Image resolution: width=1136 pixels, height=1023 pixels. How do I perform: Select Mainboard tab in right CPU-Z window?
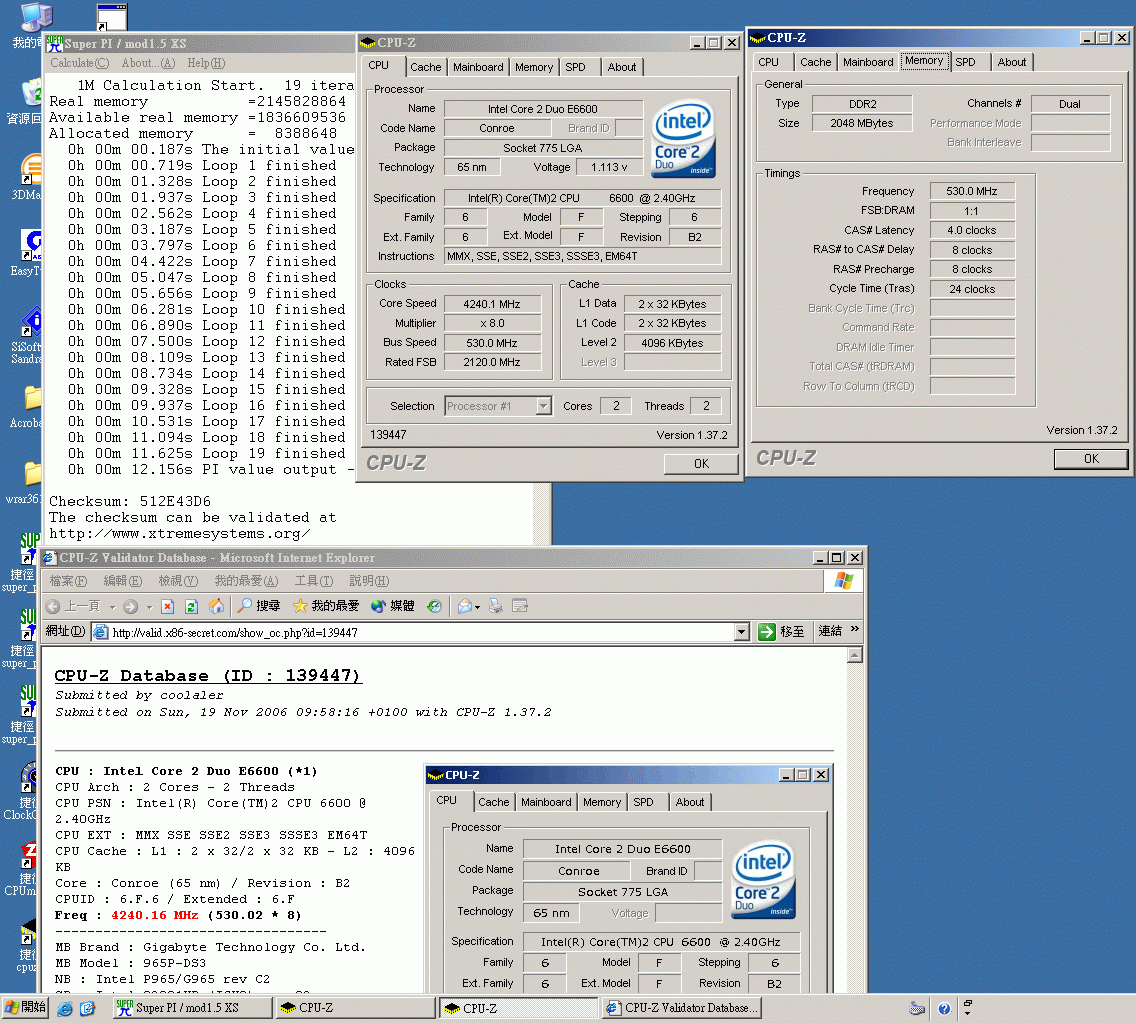[x=868, y=62]
